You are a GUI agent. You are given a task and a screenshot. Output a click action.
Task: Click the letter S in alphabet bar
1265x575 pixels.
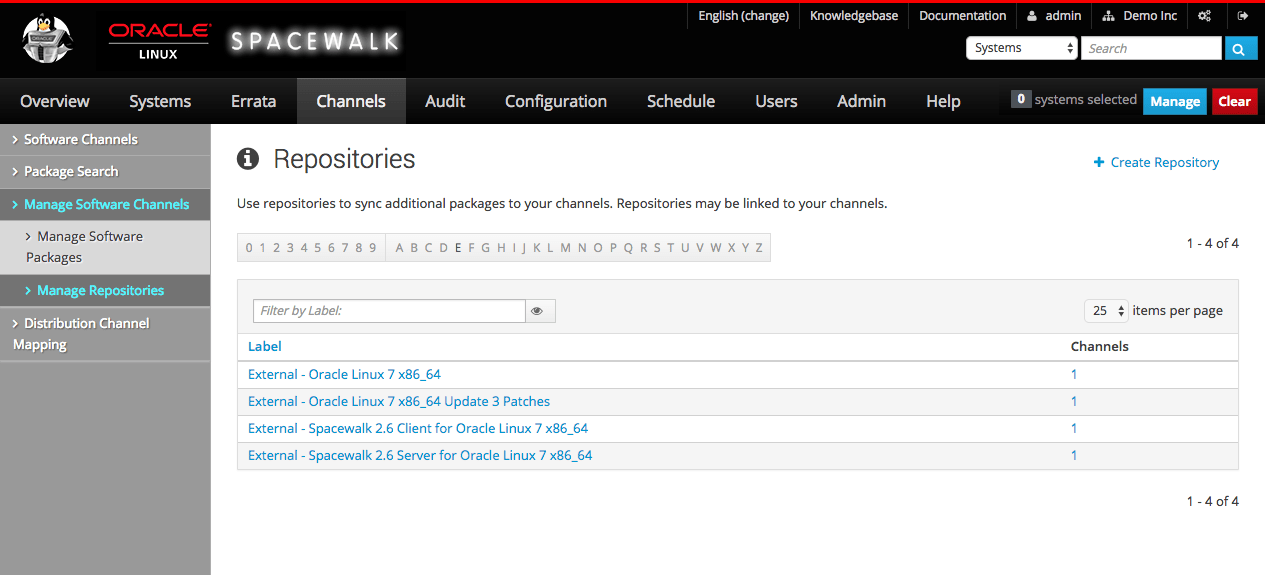657,248
